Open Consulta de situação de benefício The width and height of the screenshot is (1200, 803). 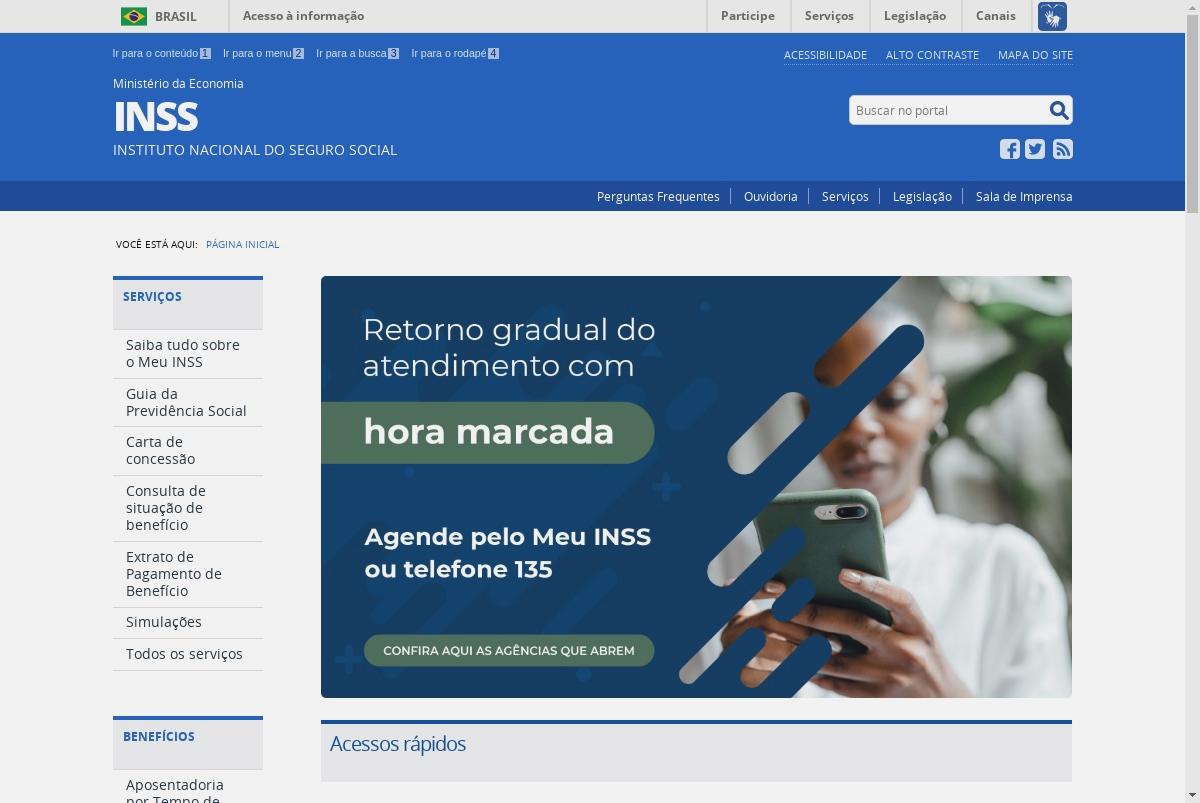(x=188, y=508)
